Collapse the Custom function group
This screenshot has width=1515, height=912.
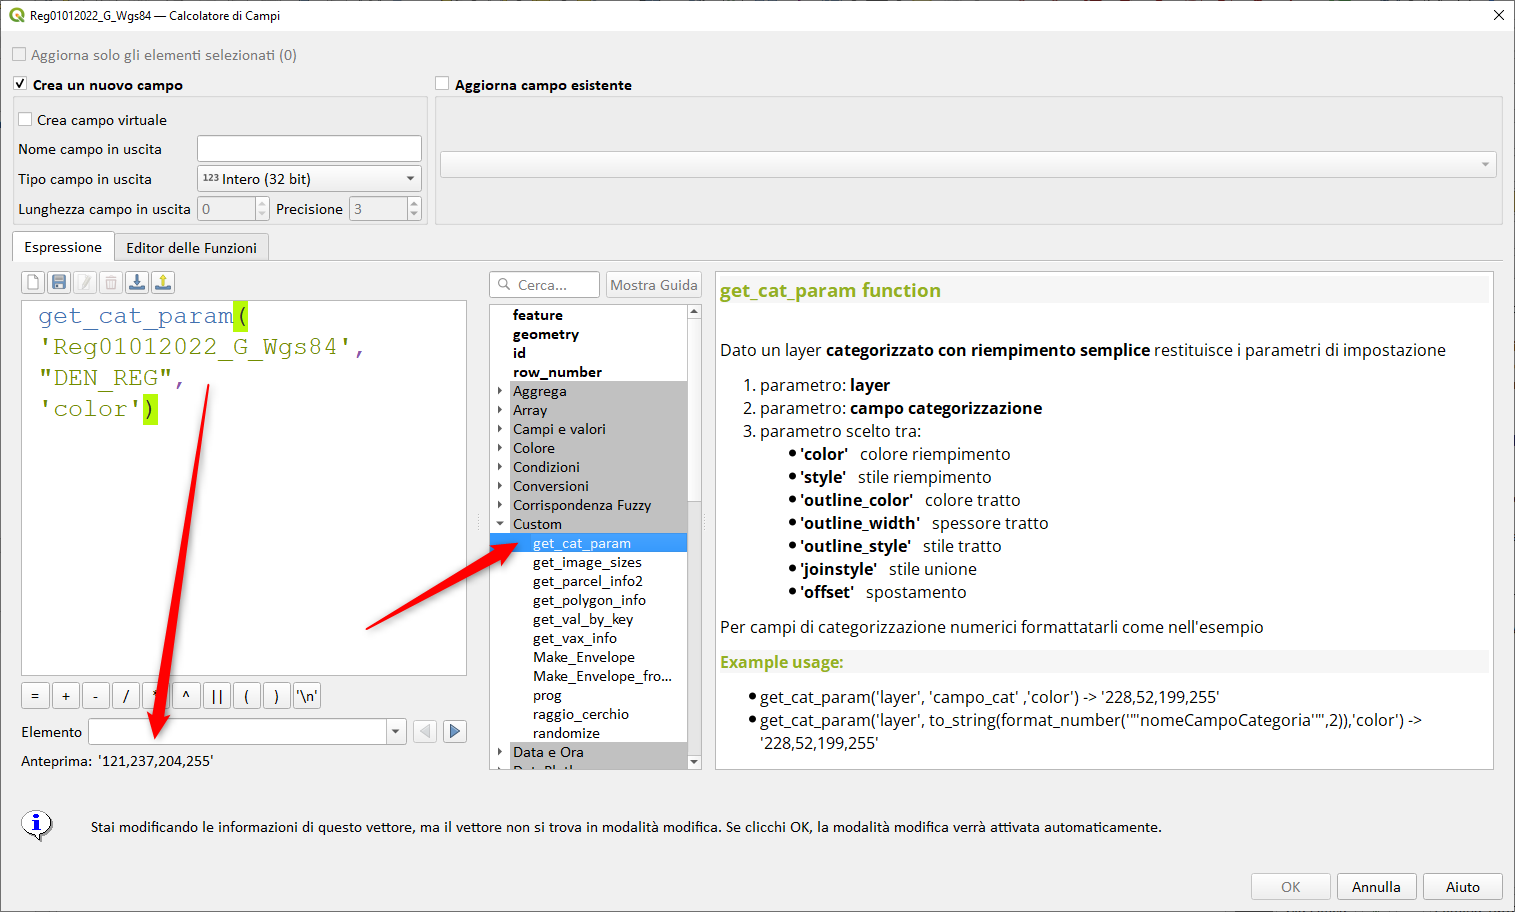pos(500,524)
